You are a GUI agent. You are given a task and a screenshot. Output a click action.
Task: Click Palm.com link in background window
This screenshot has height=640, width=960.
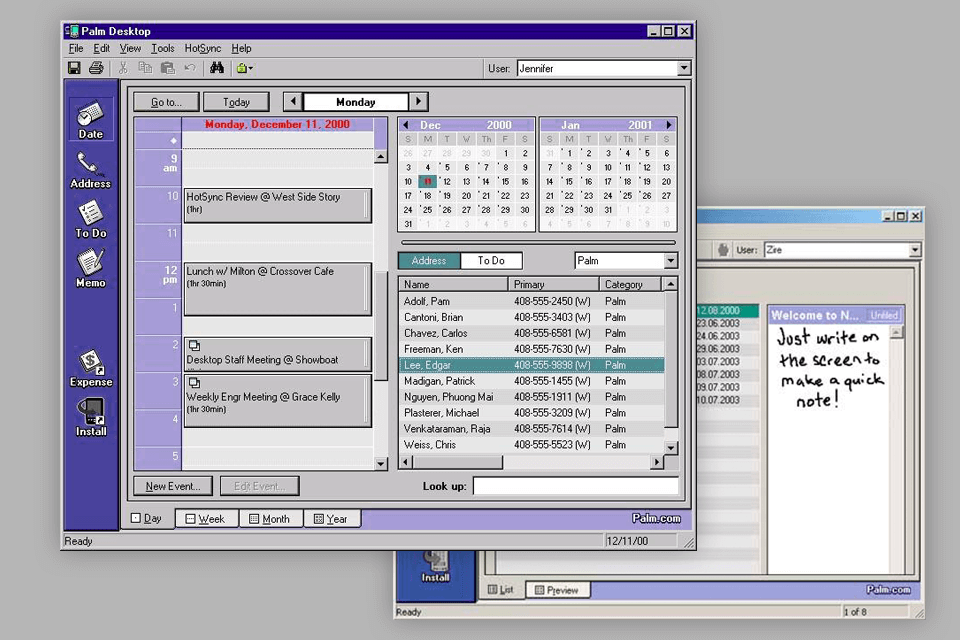point(888,590)
